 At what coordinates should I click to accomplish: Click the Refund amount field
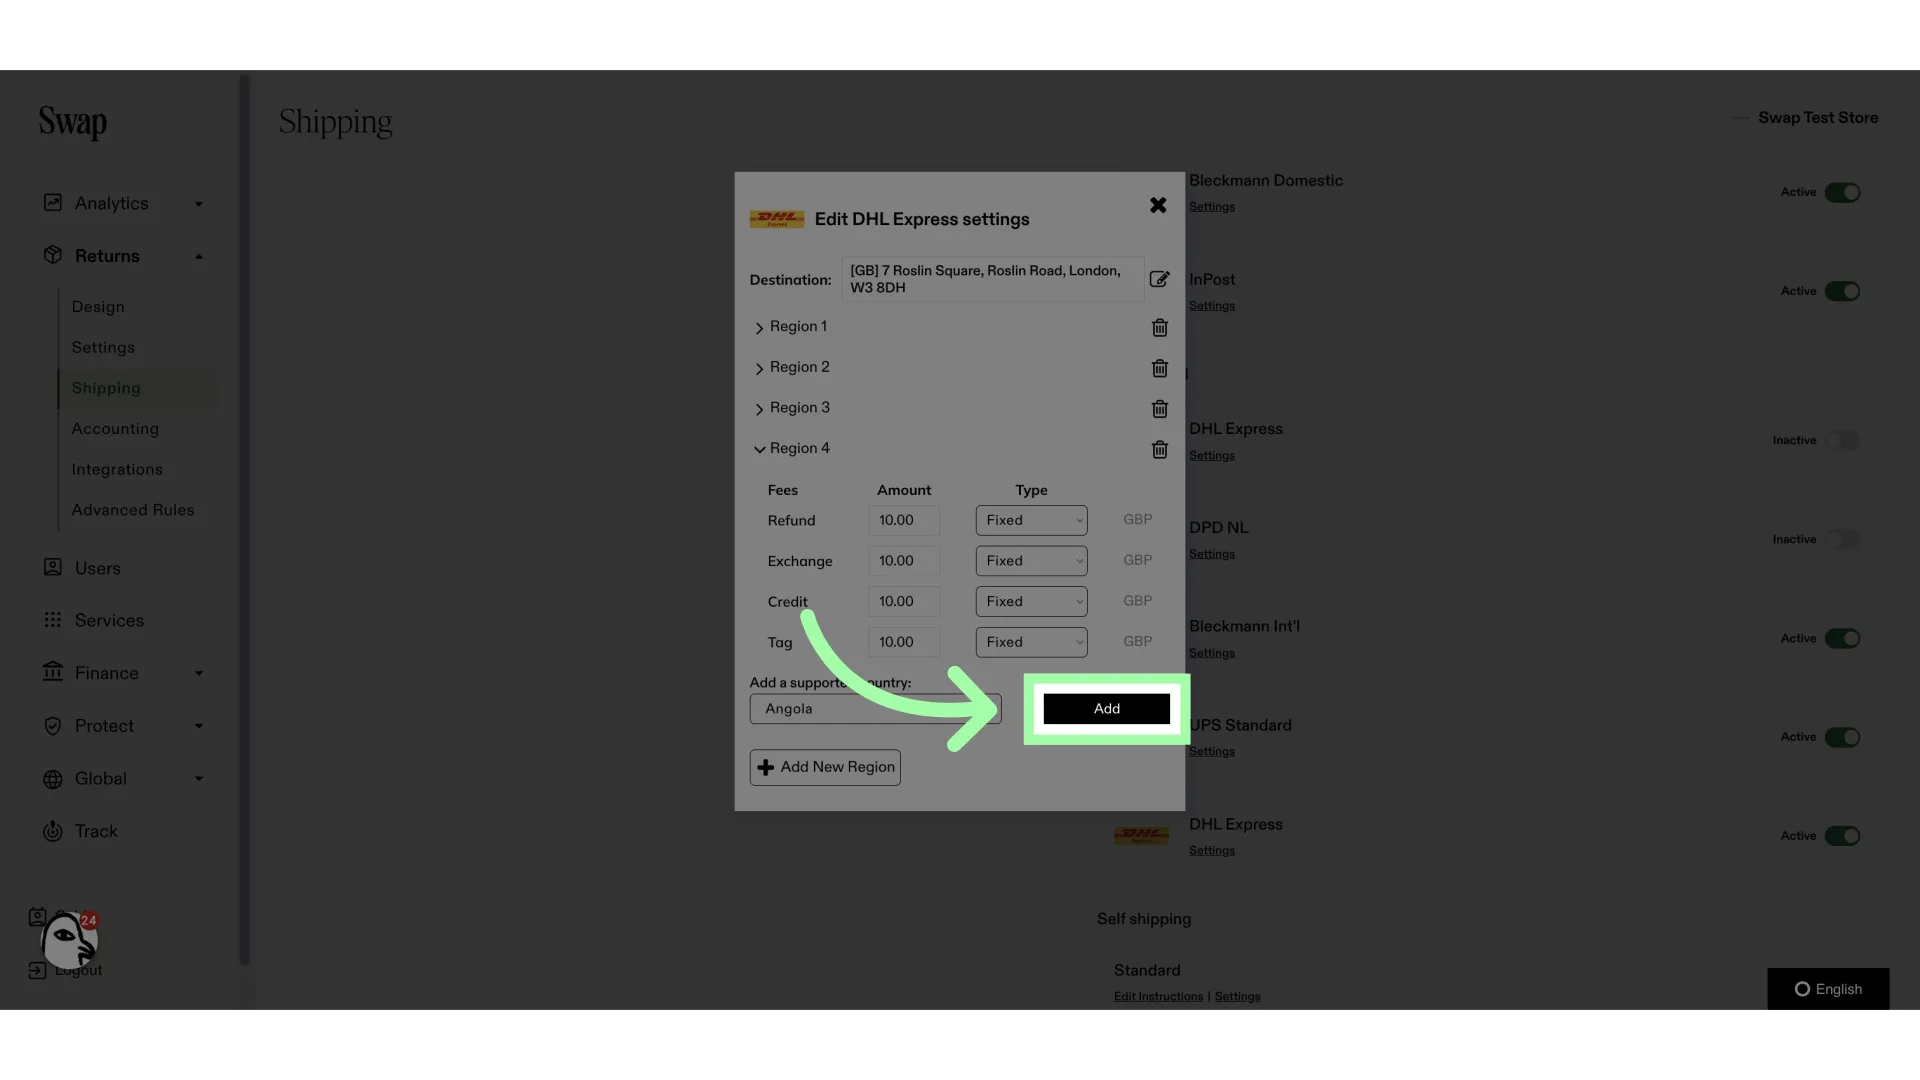tap(904, 520)
